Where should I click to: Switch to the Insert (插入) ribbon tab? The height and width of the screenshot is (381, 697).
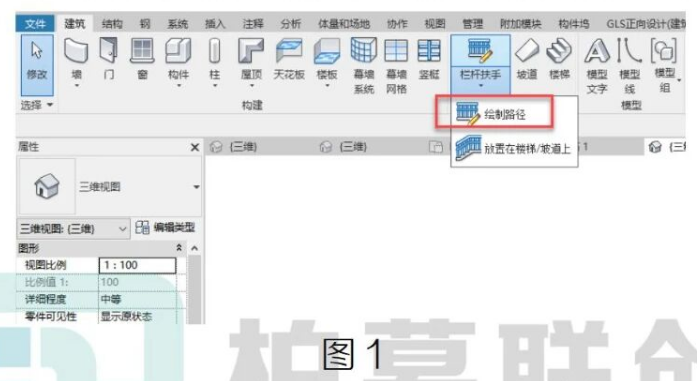pyautogui.click(x=215, y=23)
